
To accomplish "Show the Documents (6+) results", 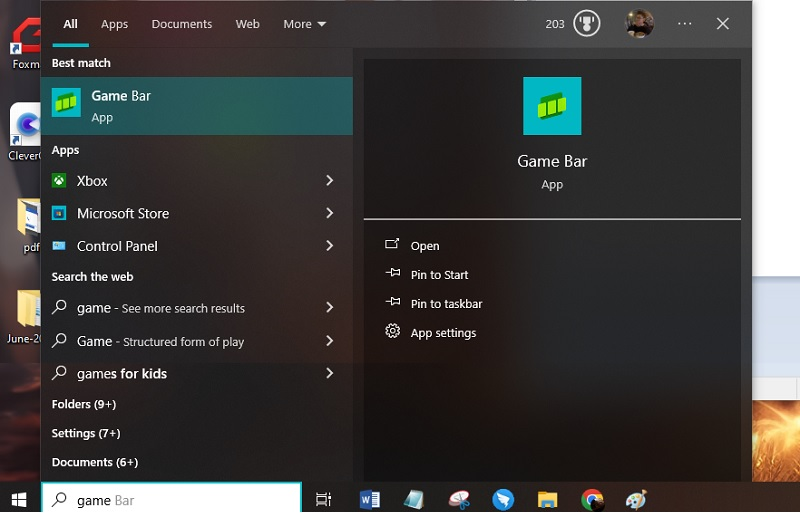I will point(95,462).
